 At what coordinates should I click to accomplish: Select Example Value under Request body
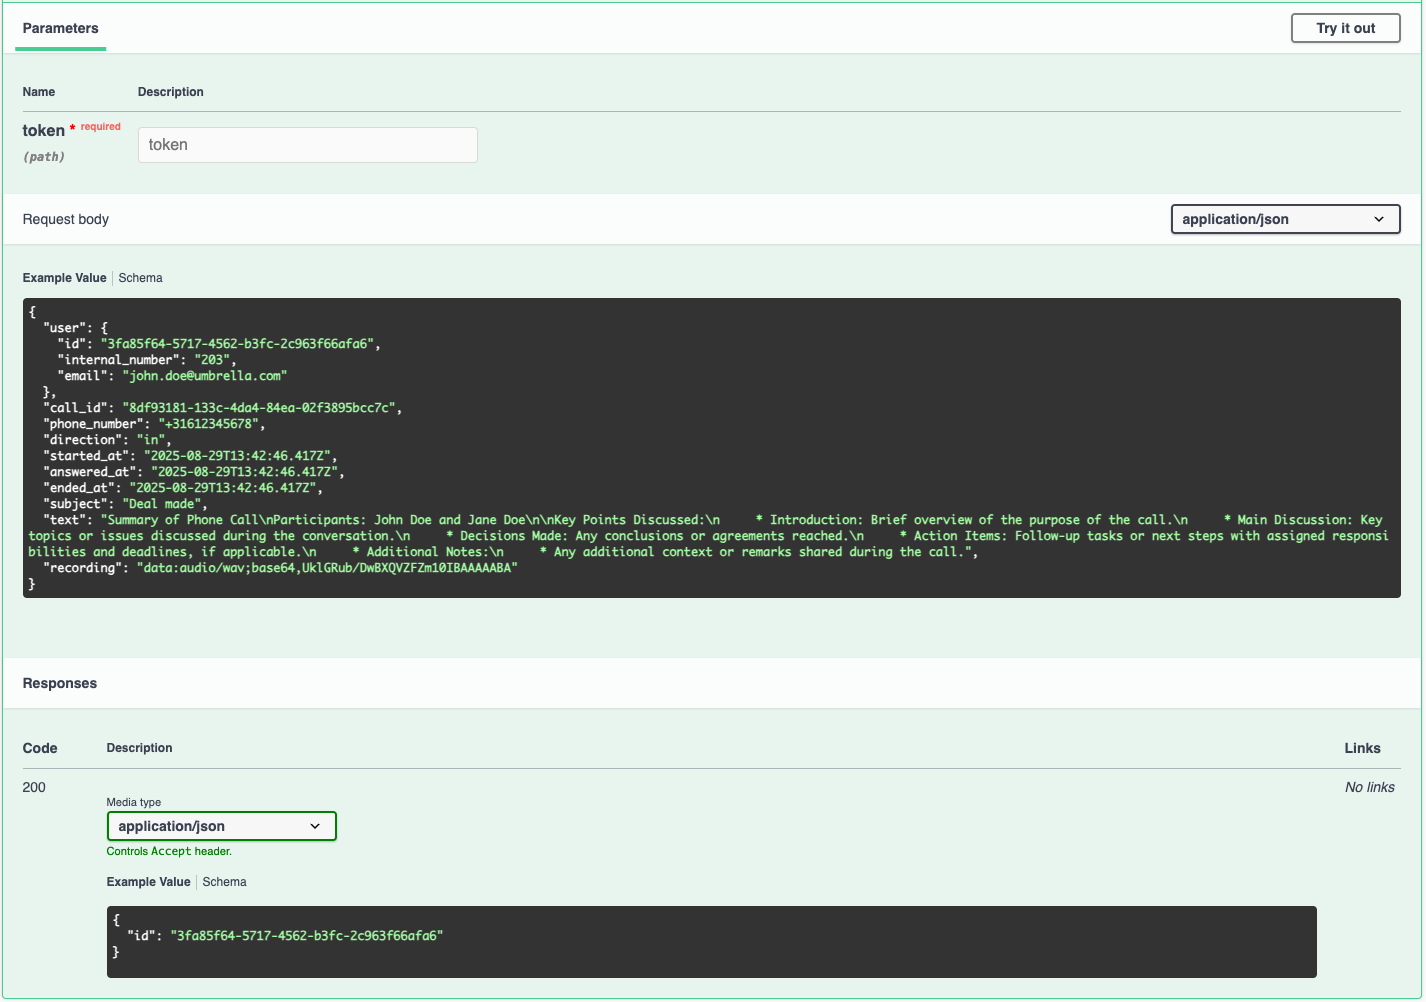64,278
